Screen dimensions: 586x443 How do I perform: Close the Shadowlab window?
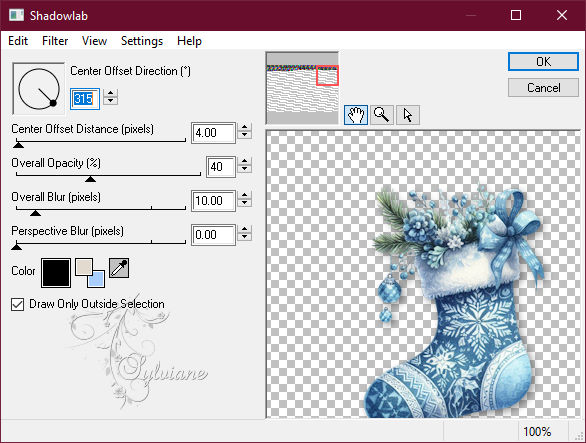(x=562, y=15)
